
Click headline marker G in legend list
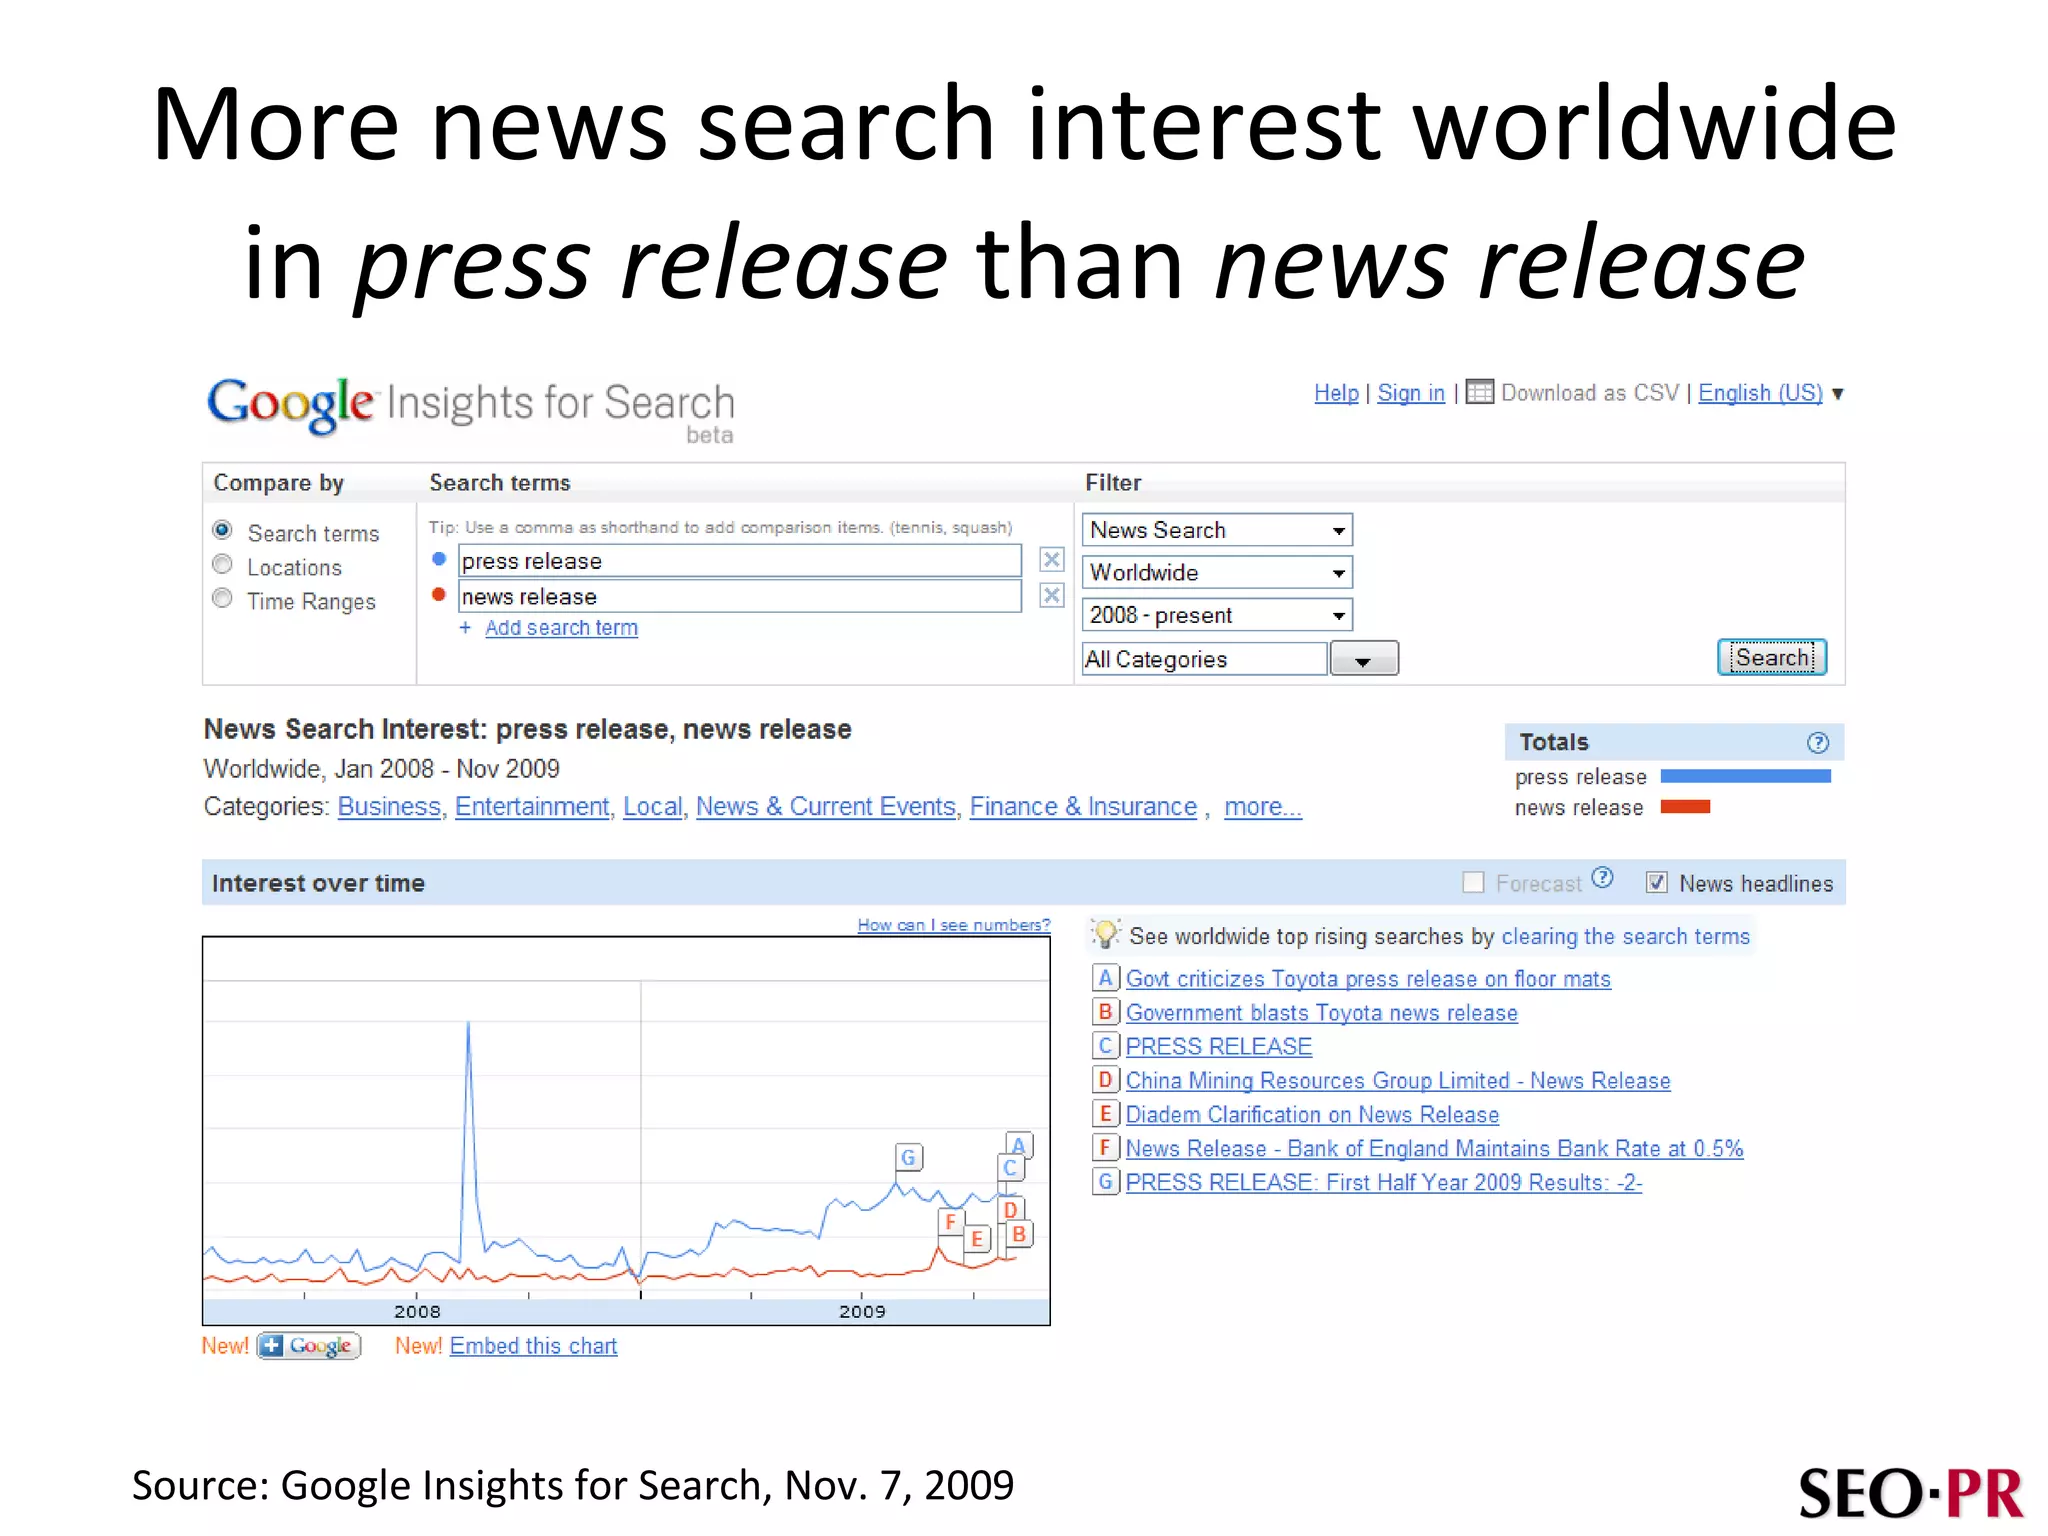point(1104,1182)
